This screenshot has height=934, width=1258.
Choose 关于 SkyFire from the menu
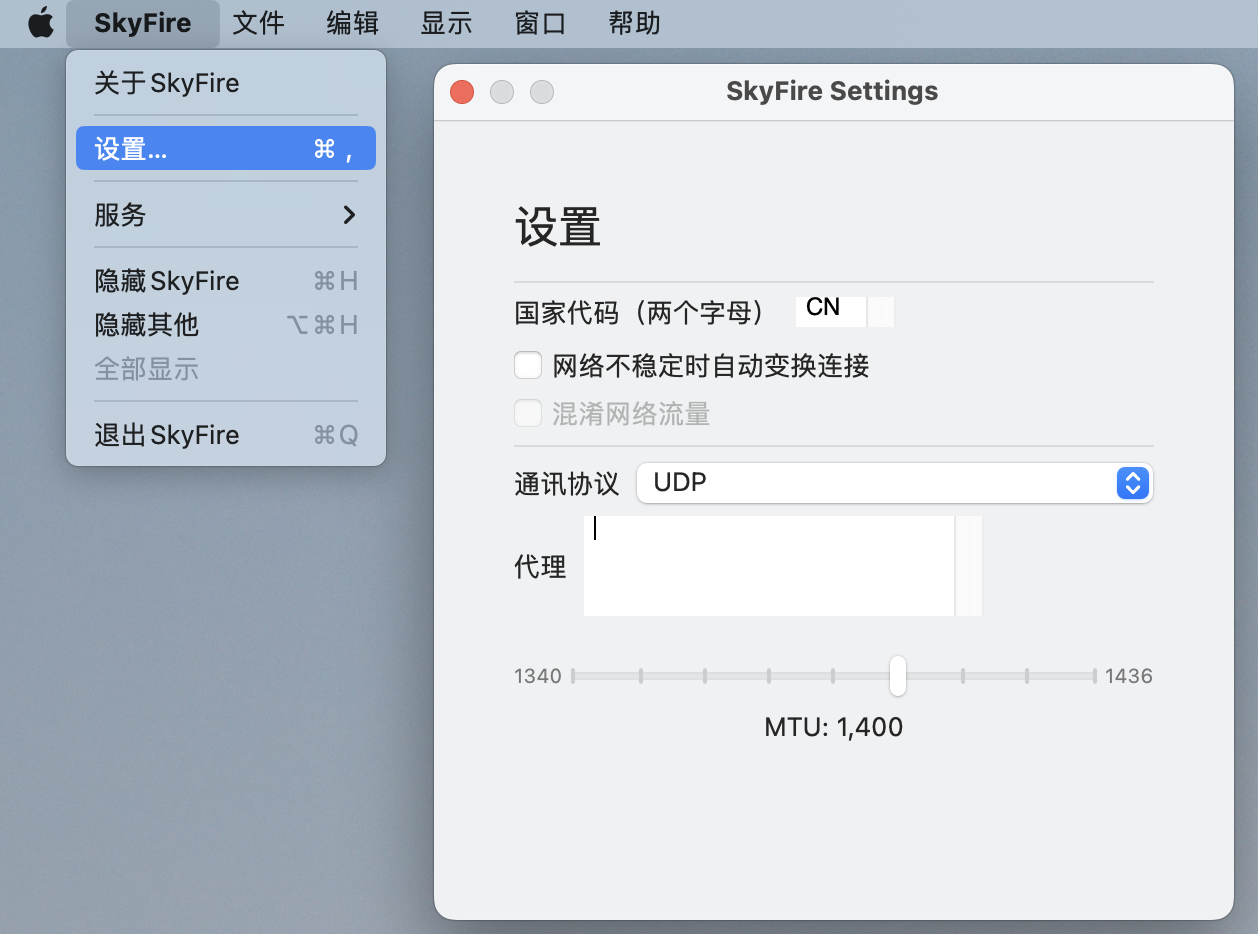click(226, 82)
